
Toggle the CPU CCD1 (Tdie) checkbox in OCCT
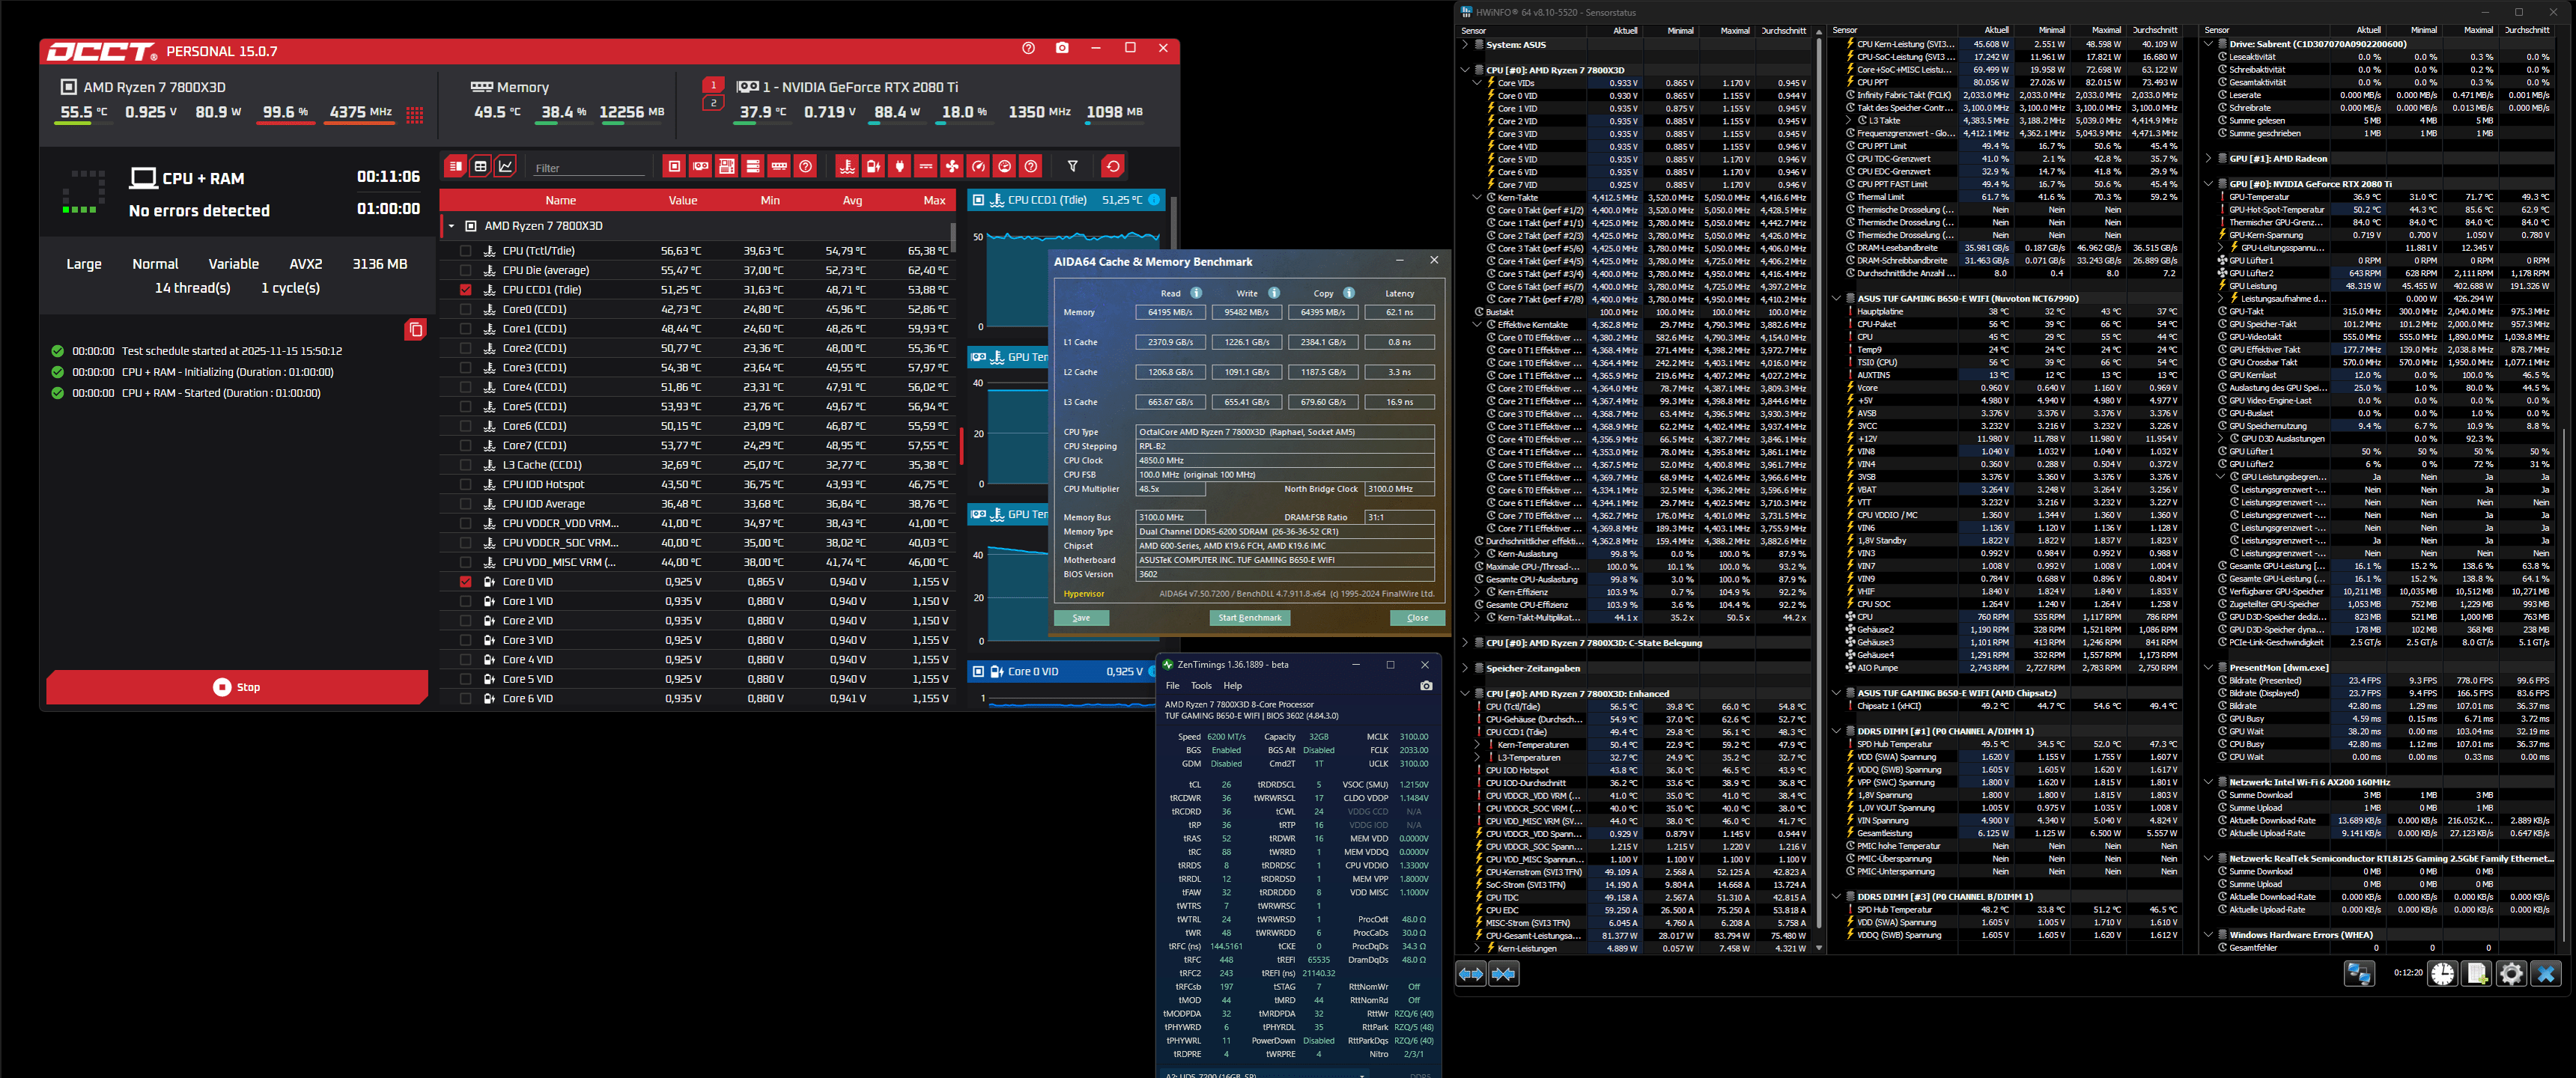(466, 289)
